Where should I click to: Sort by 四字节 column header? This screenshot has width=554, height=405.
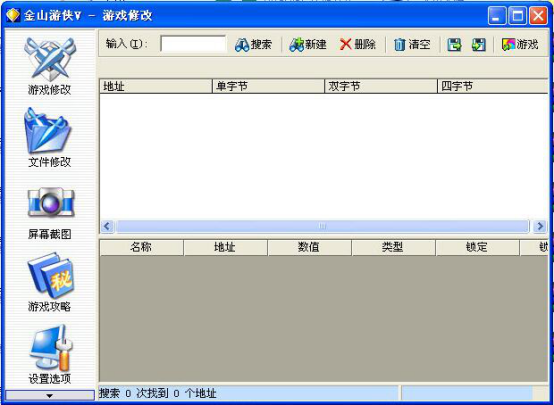pos(493,86)
